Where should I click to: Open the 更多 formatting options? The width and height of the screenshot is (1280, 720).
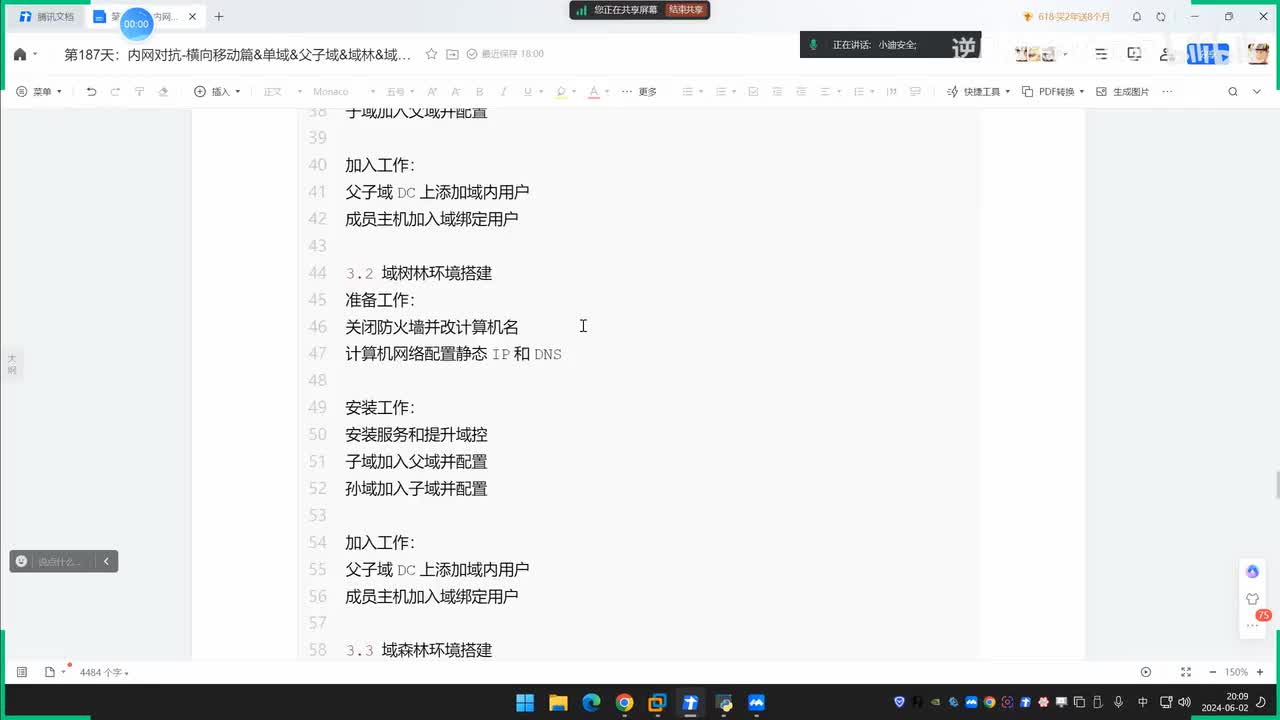coord(640,91)
